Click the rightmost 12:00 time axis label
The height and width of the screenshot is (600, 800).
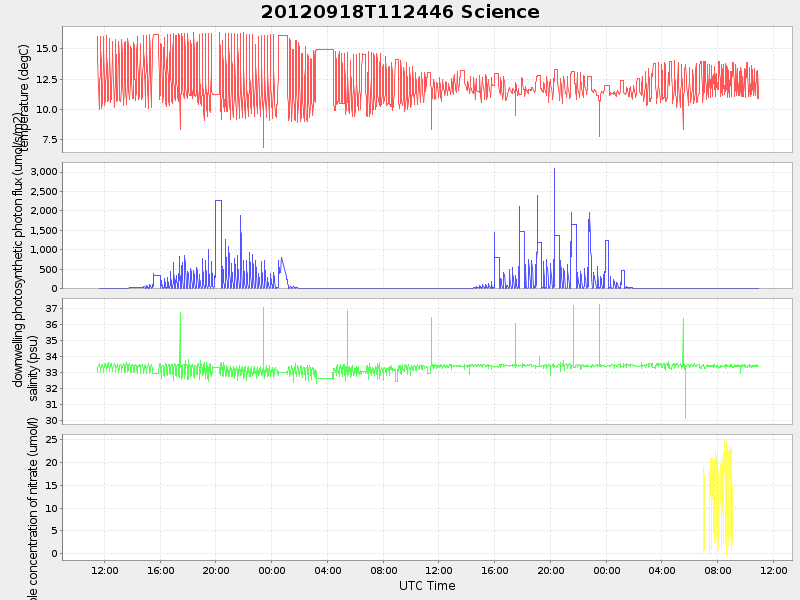tap(773, 570)
